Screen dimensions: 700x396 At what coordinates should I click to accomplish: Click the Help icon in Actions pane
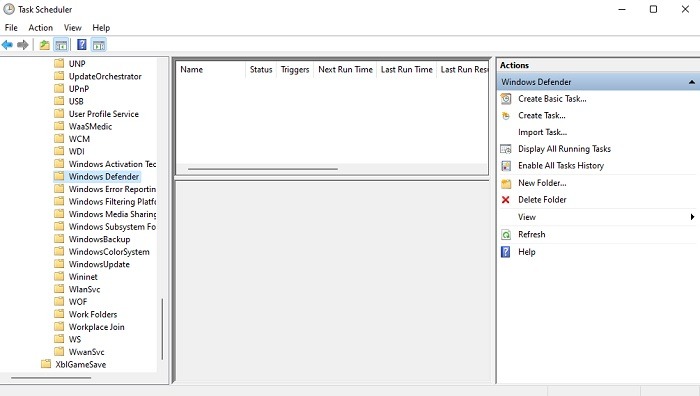coord(505,252)
